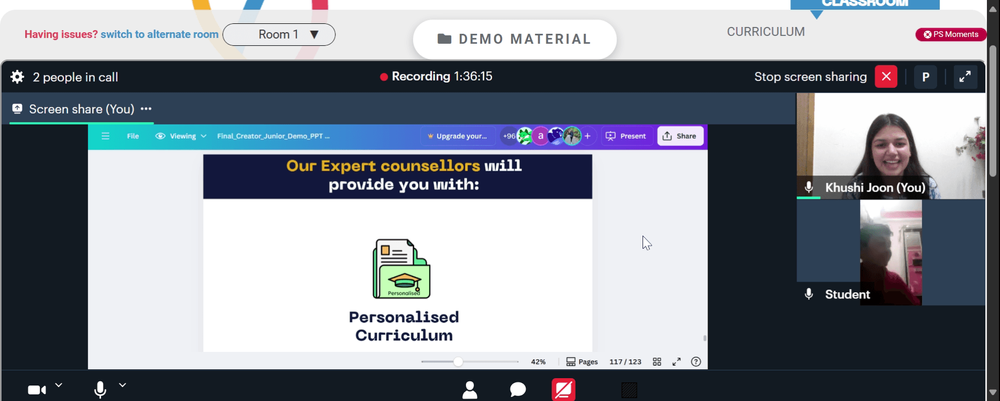Click the Canva Share button
Image resolution: width=1000 pixels, height=401 pixels.
tap(680, 136)
